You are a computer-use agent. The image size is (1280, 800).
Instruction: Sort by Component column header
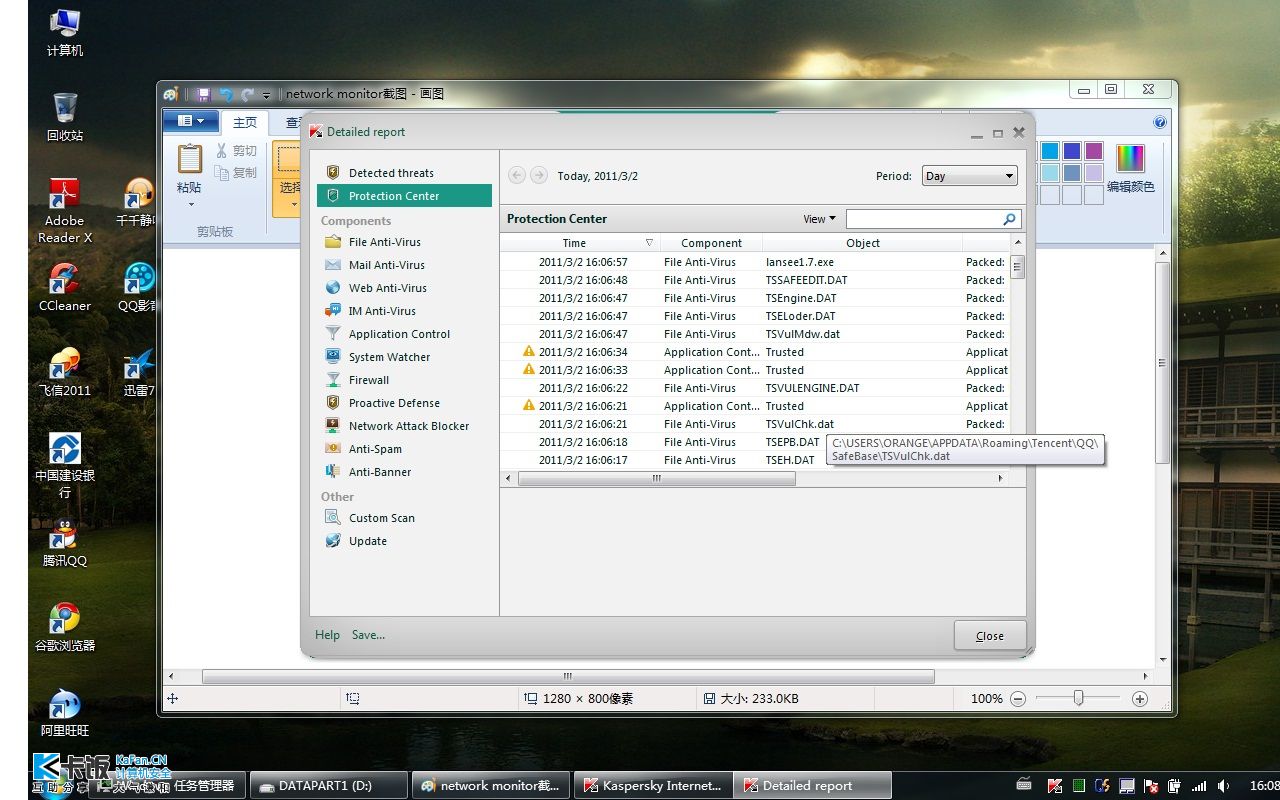tap(711, 243)
